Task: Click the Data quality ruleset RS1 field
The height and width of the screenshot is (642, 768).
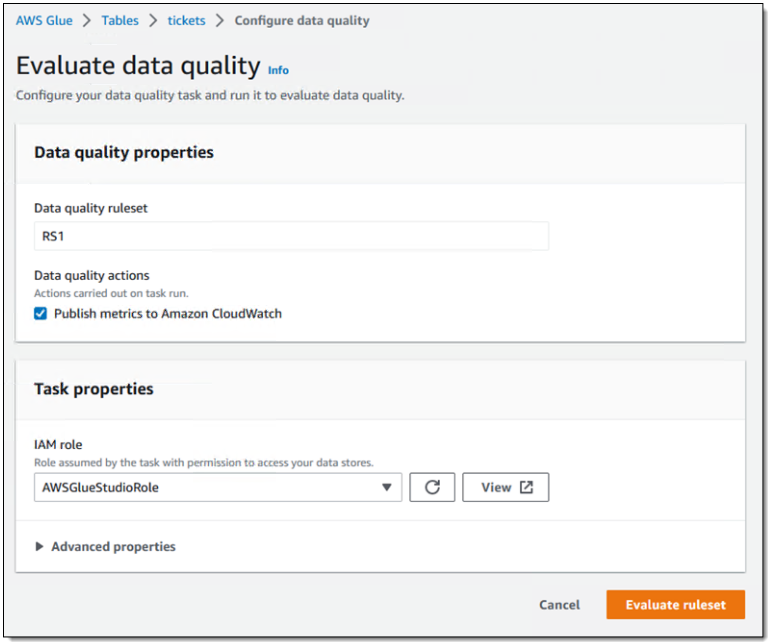Action: 290,236
